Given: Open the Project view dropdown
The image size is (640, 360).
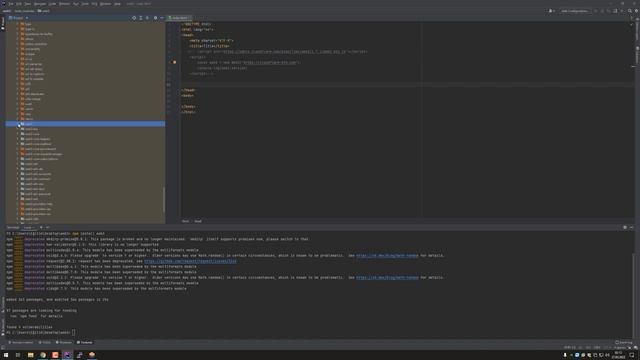Looking at the screenshot, I should pyautogui.click(x=18, y=18).
